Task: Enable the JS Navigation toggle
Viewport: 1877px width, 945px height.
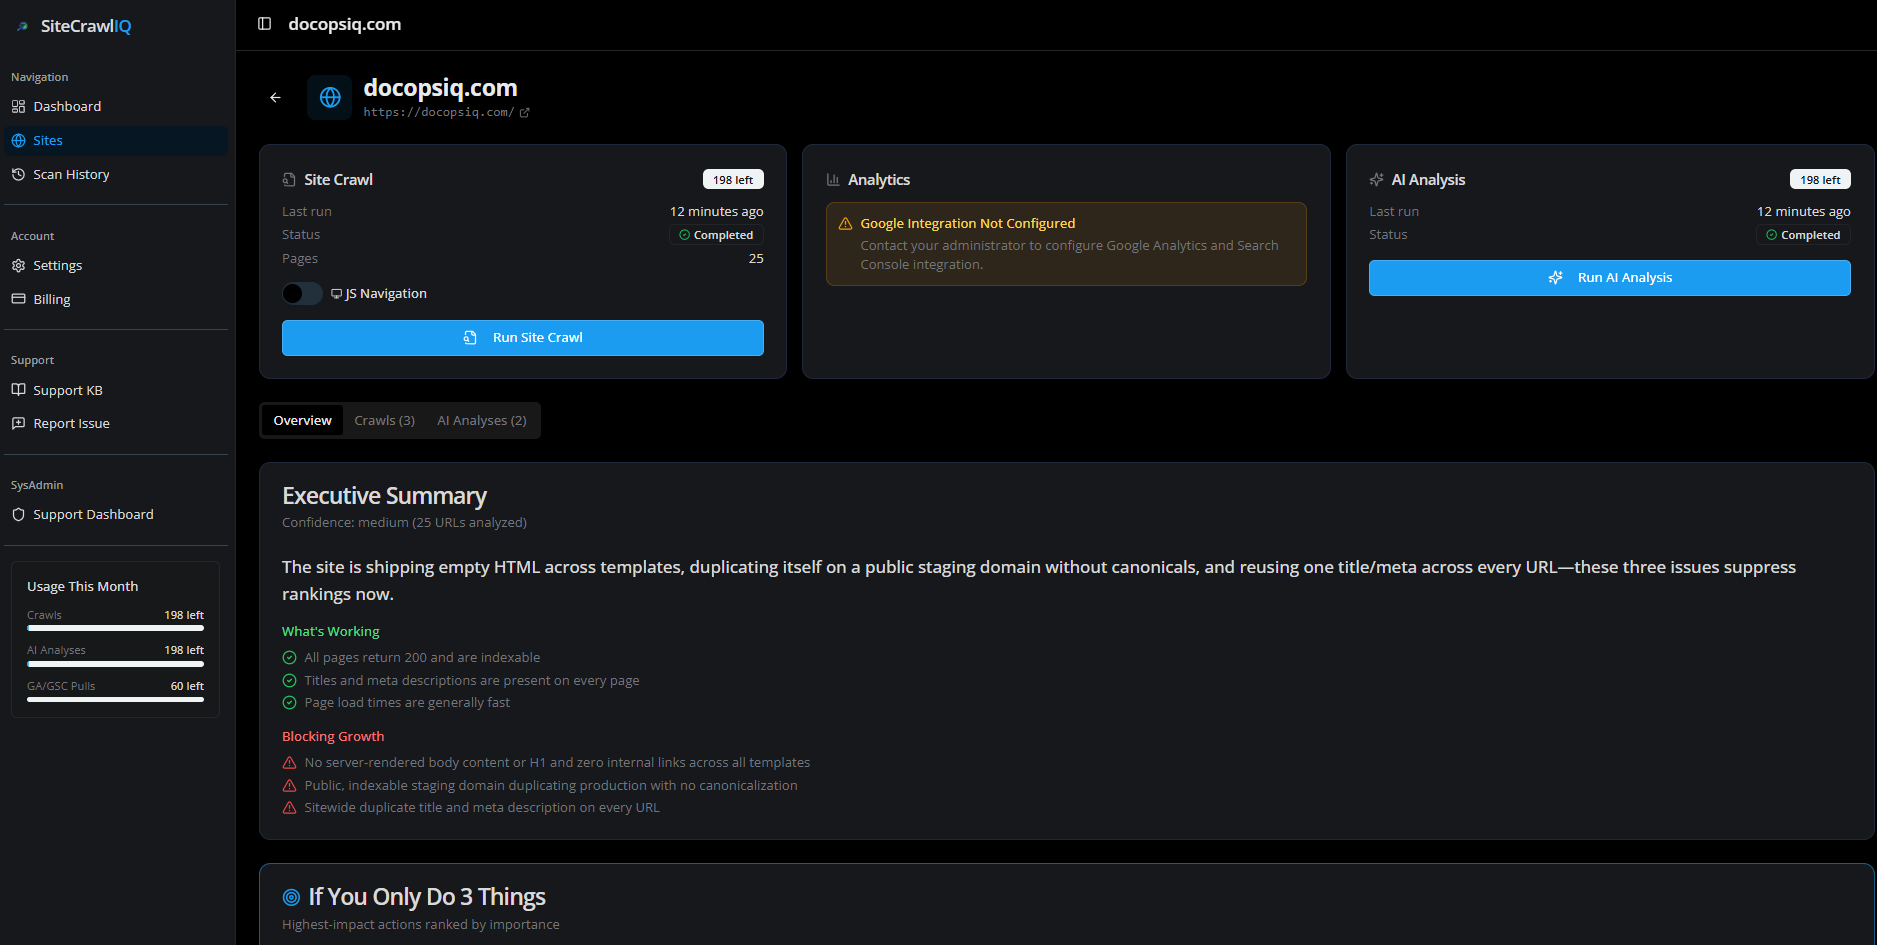Action: [301, 293]
